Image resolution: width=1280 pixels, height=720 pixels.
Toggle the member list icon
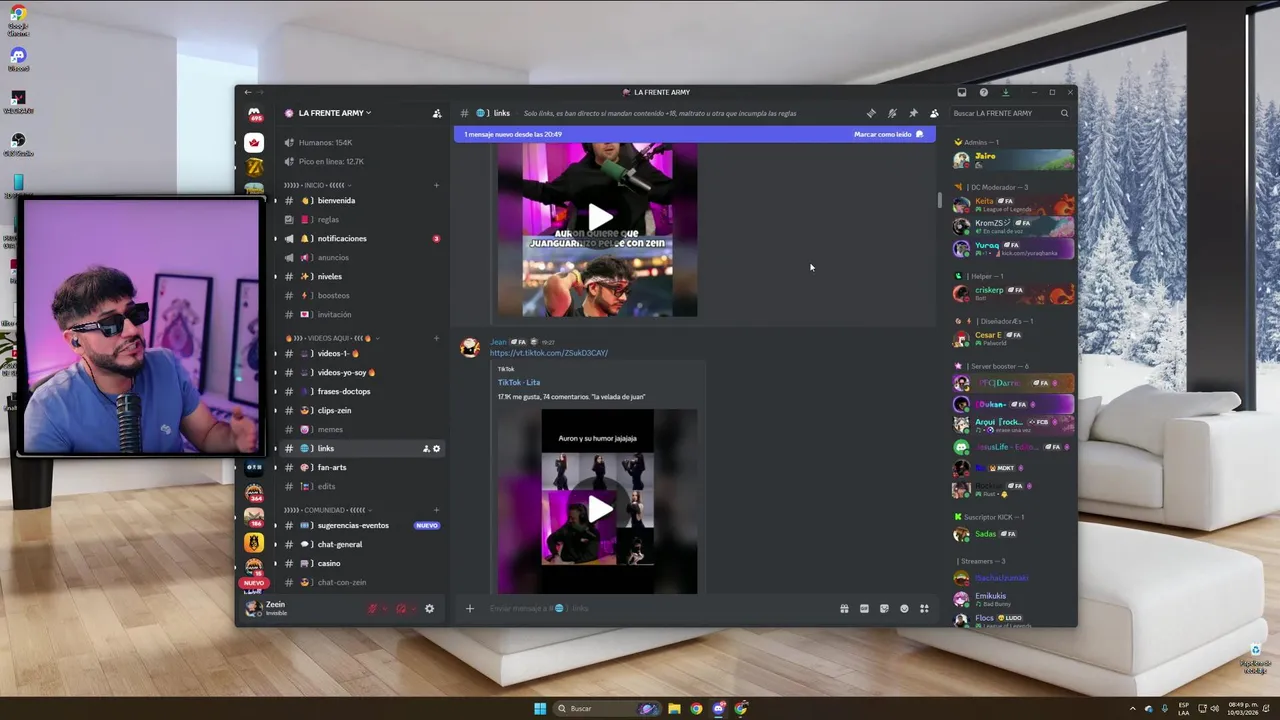pos(934,113)
